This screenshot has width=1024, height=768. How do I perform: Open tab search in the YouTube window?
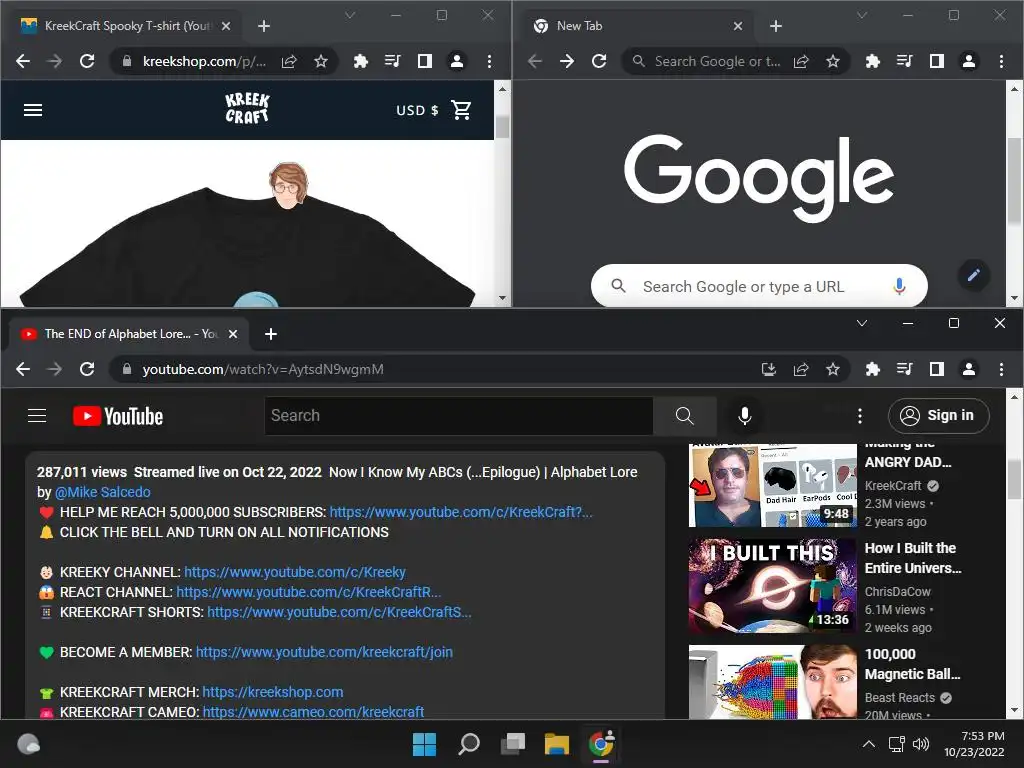coord(862,323)
